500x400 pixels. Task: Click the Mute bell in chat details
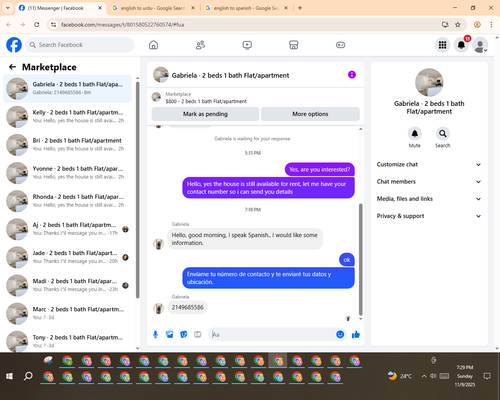click(415, 134)
